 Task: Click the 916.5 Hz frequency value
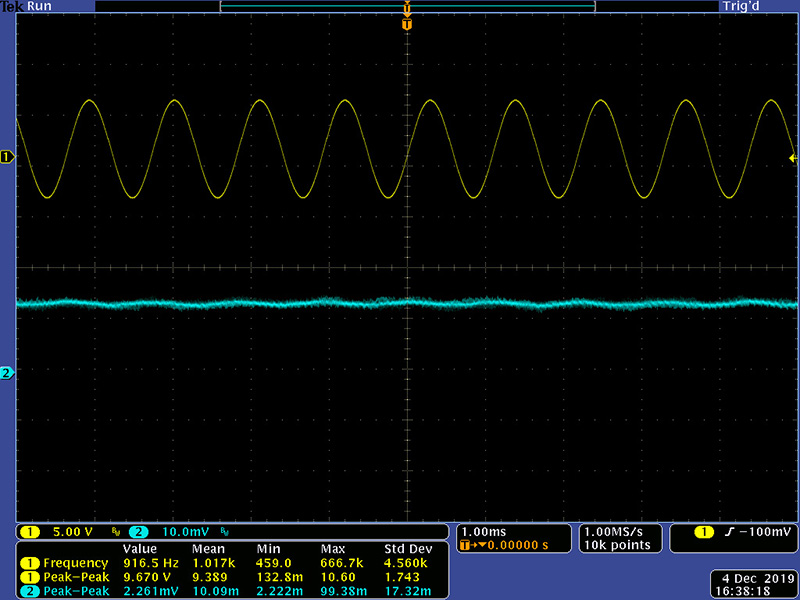pos(151,563)
